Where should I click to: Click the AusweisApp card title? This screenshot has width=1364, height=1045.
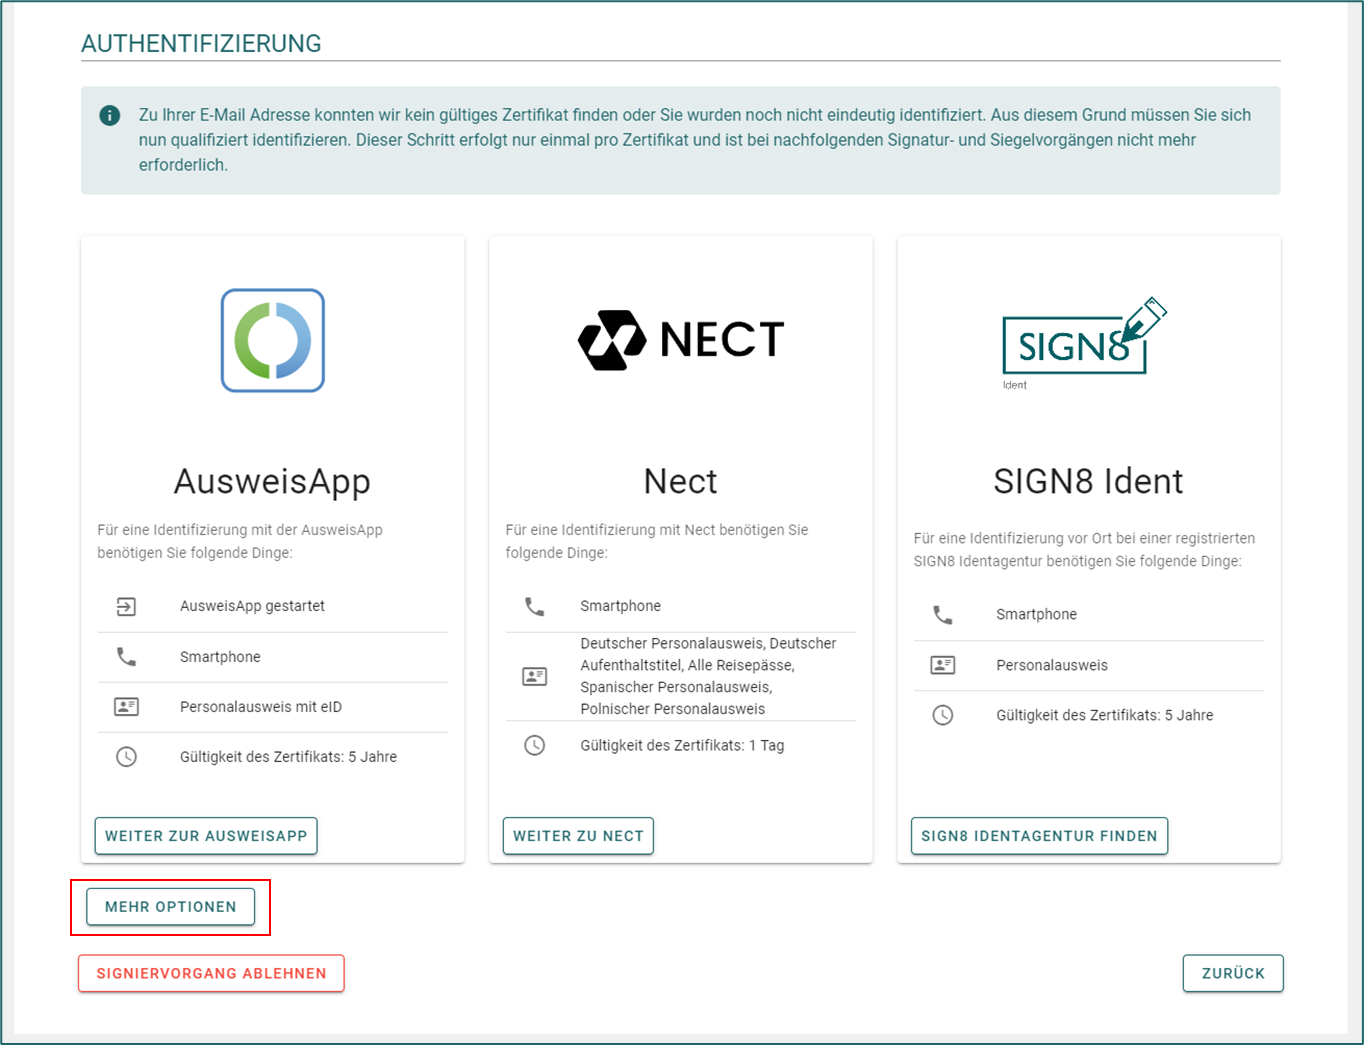click(272, 481)
